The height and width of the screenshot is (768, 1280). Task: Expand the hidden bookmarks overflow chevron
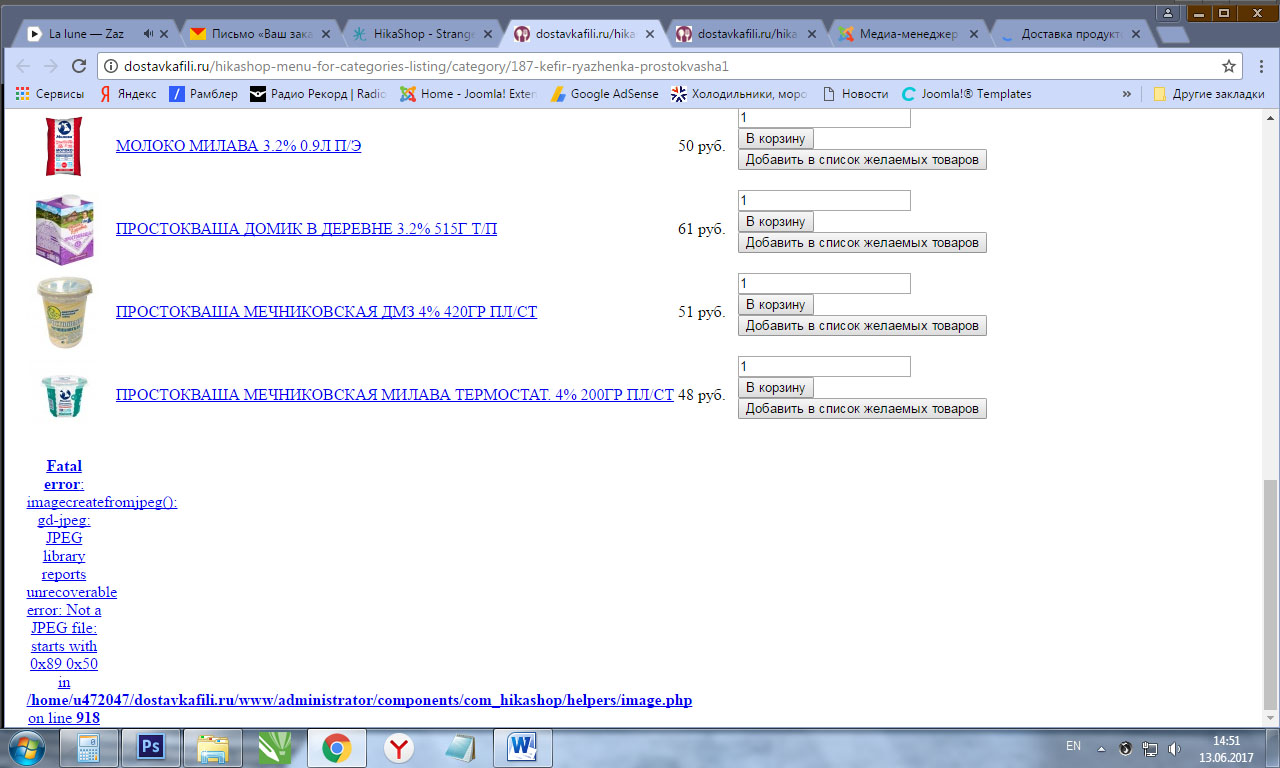click(x=1127, y=94)
